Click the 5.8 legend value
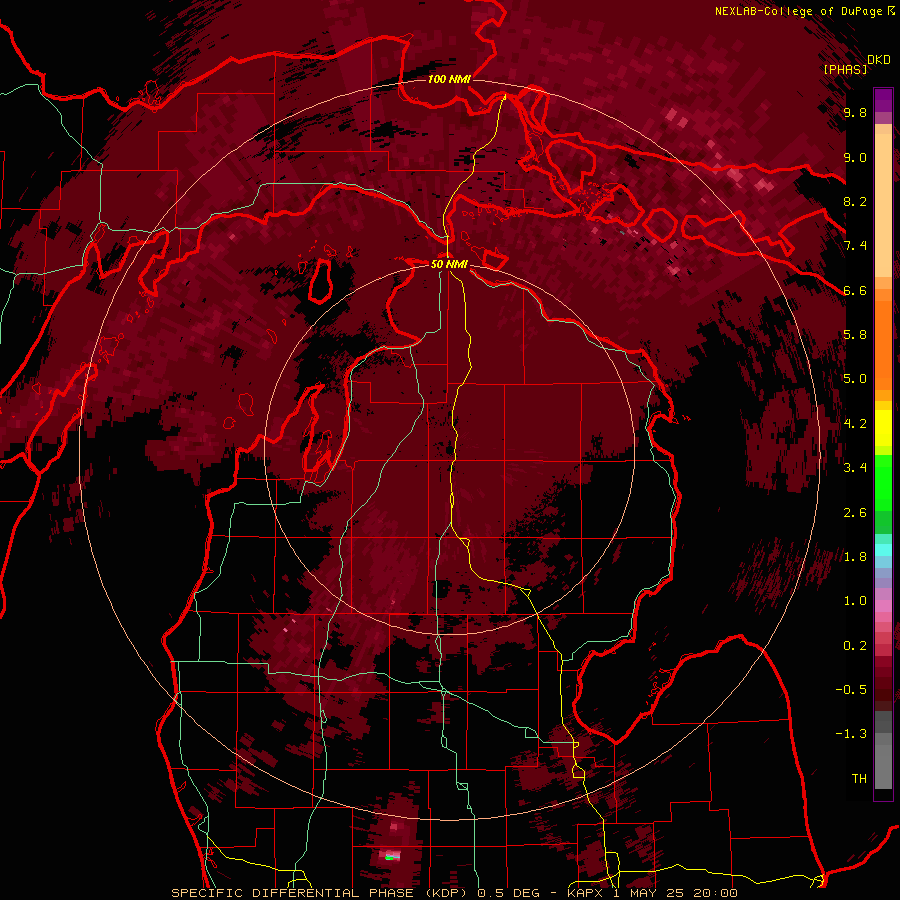The width and height of the screenshot is (900, 900). (x=855, y=335)
